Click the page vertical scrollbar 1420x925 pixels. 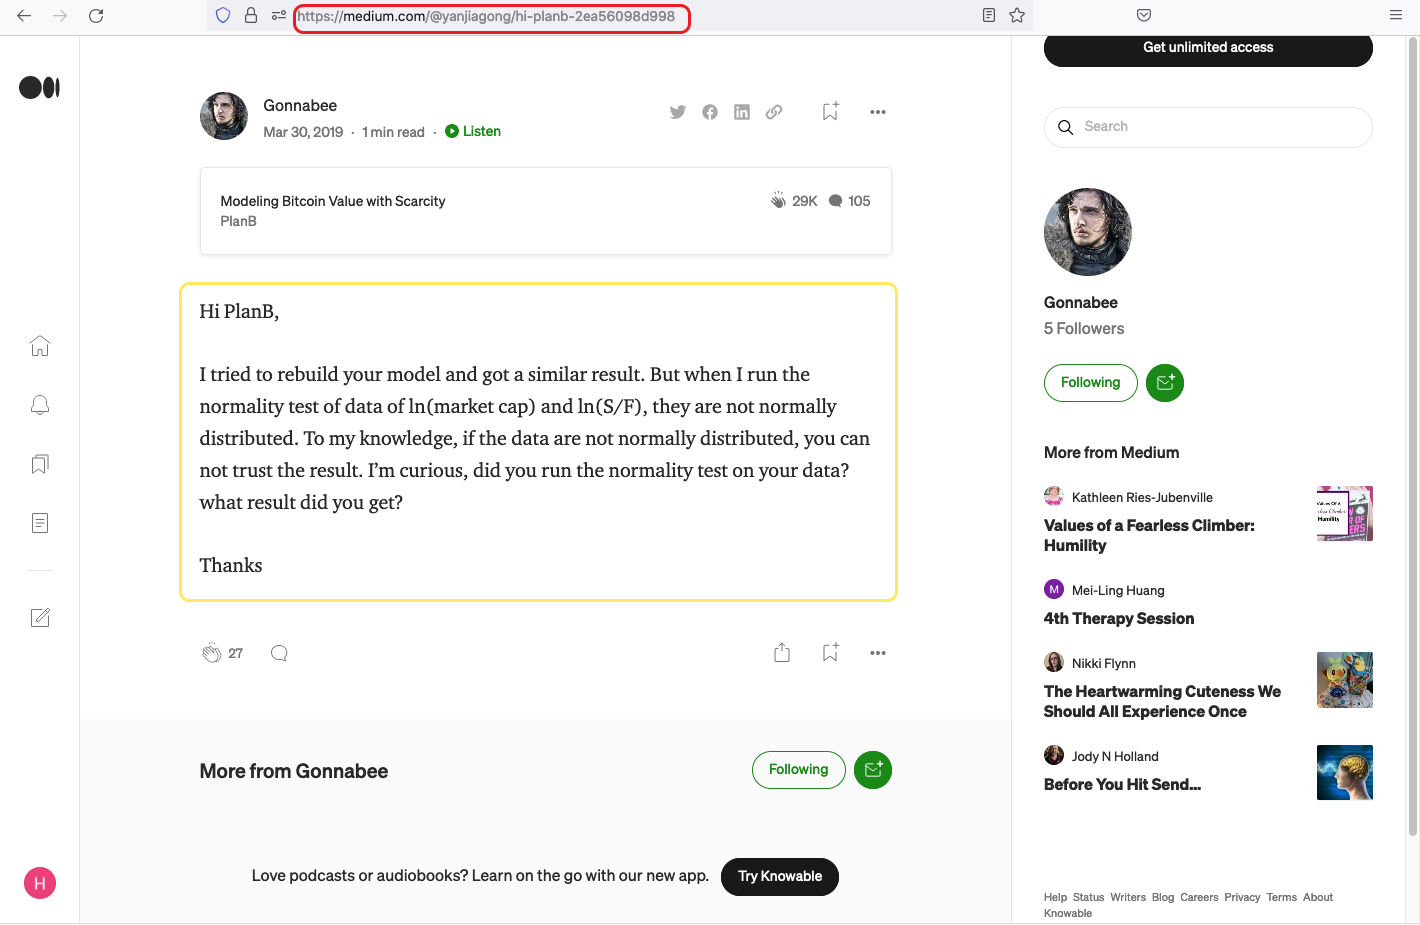coord(1413,436)
